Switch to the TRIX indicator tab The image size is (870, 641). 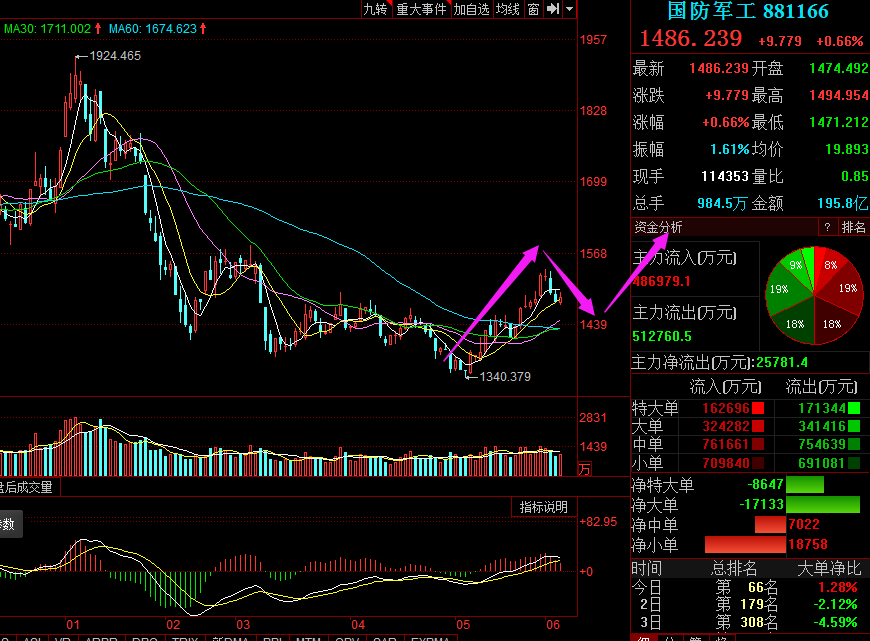[185, 637]
